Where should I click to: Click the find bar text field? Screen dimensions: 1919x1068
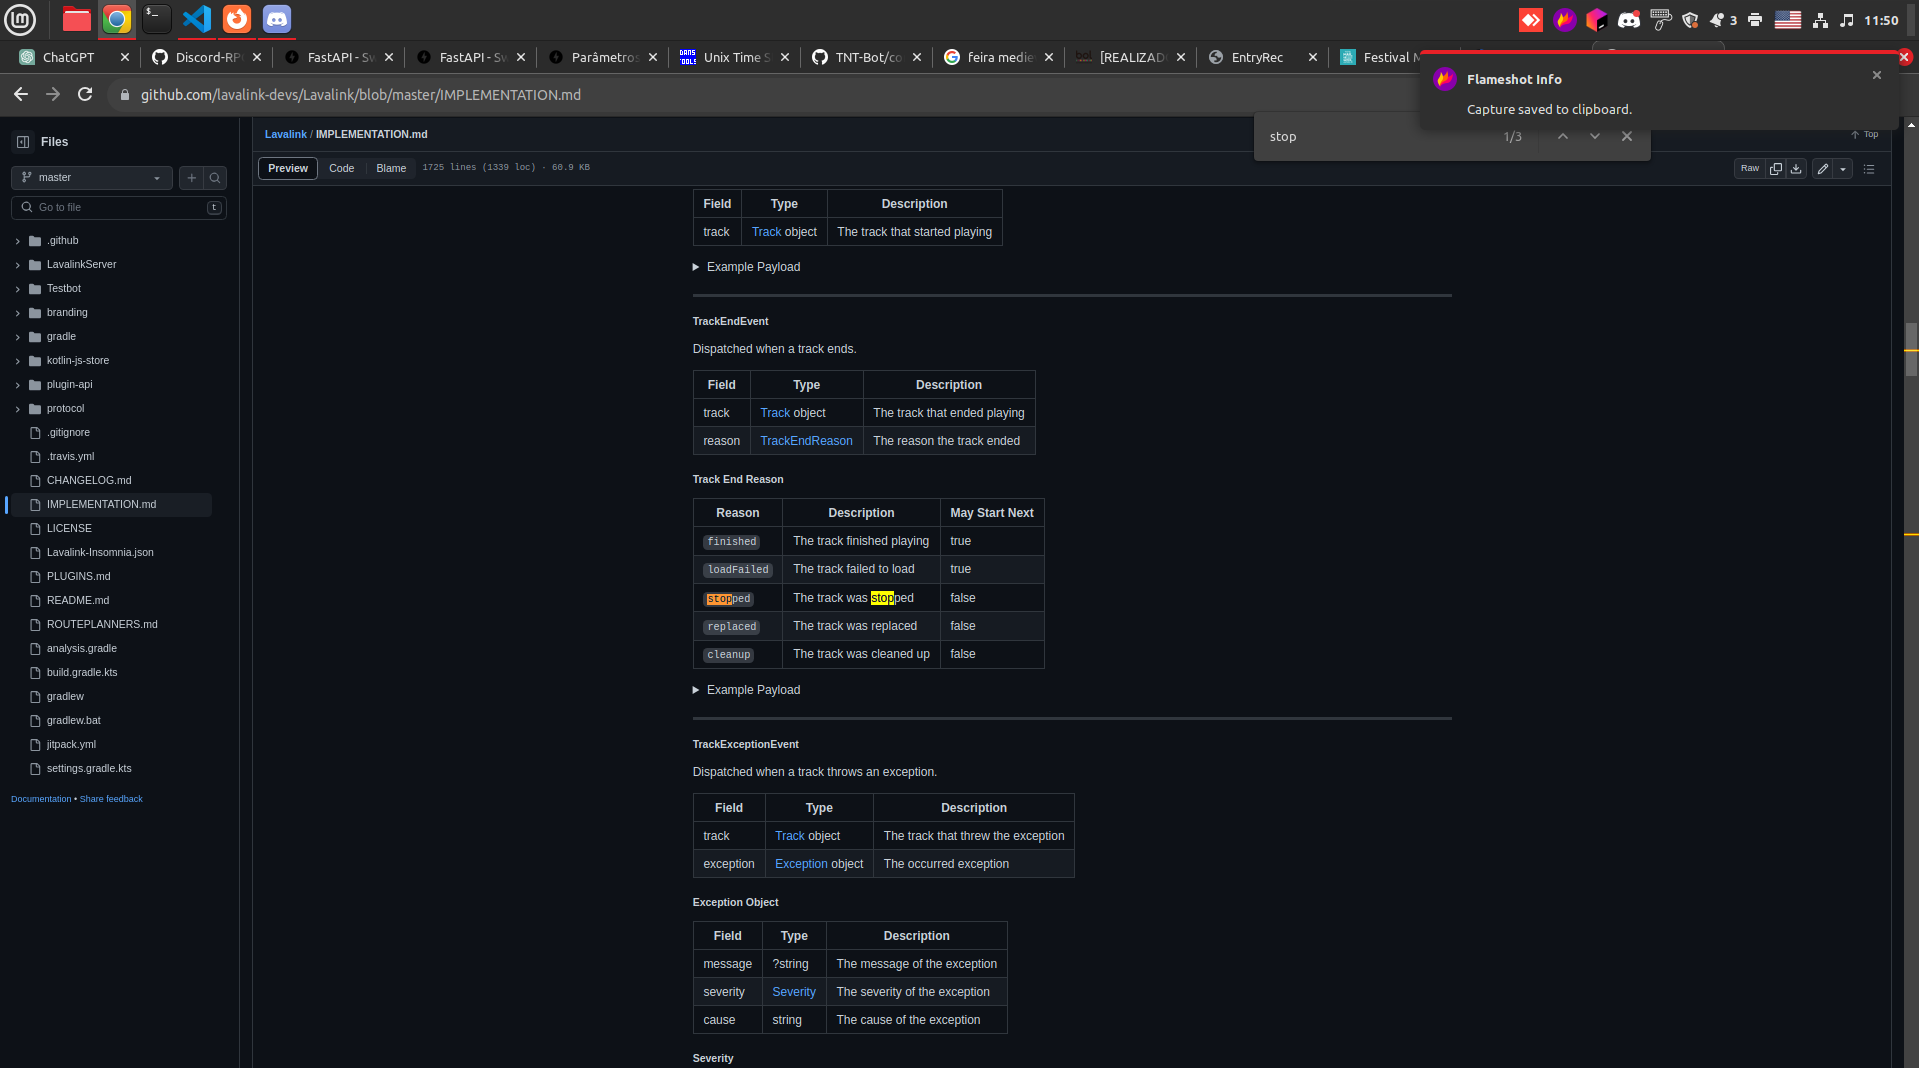tap(1380, 137)
